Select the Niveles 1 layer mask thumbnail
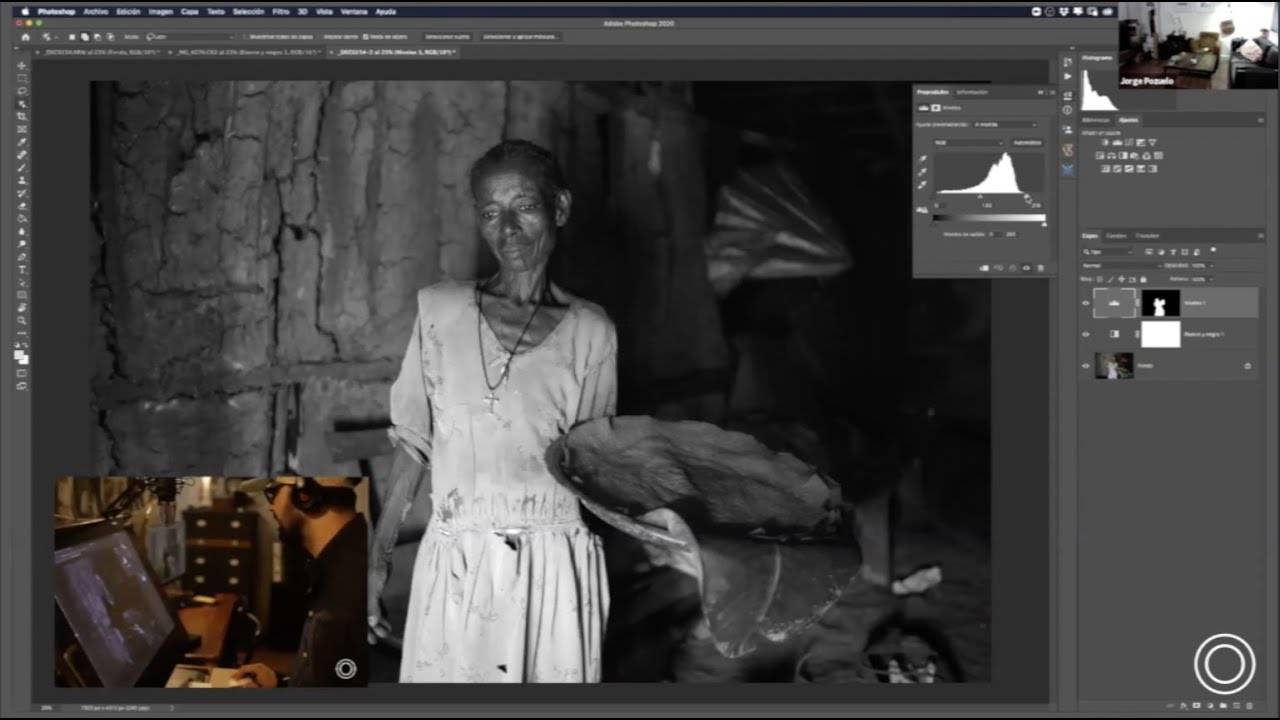Image resolution: width=1280 pixels, height=720 pixels. (x=1160, y=302)
